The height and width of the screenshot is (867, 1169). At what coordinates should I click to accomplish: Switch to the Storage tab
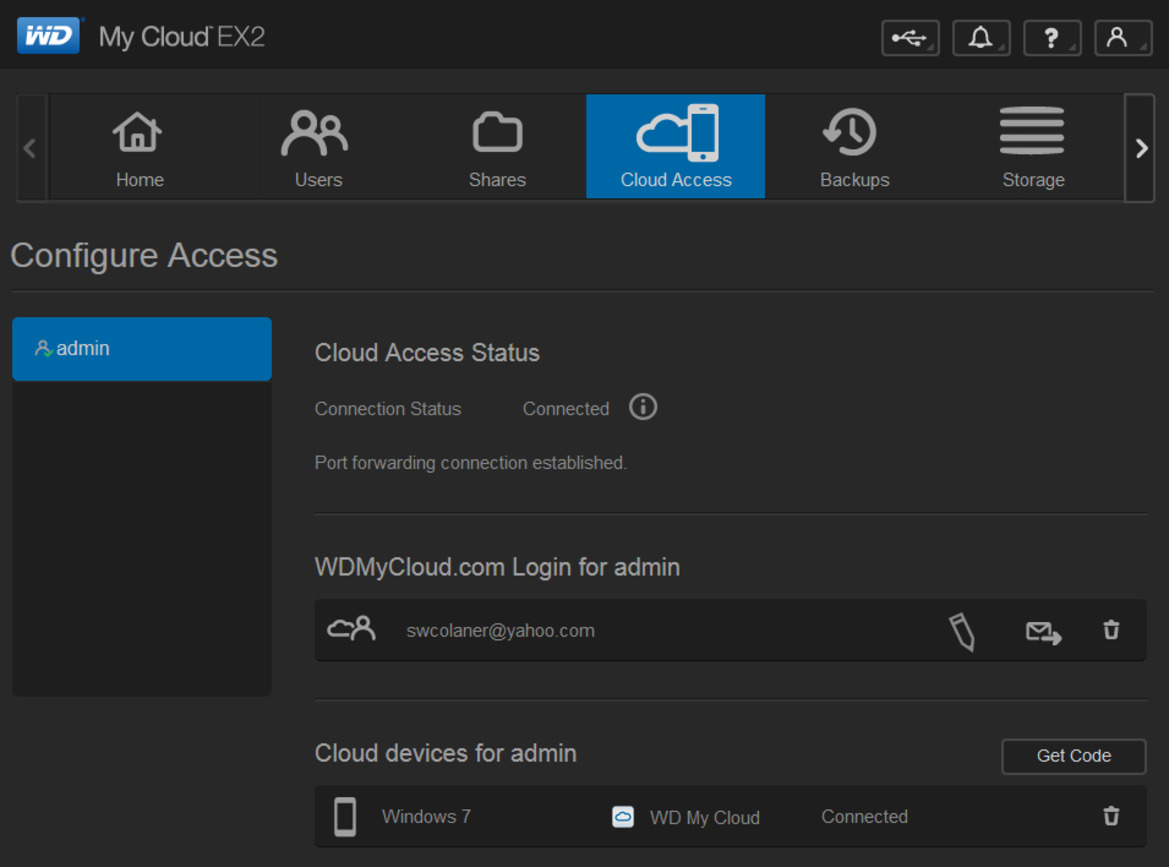click(x=1033, y=147)
